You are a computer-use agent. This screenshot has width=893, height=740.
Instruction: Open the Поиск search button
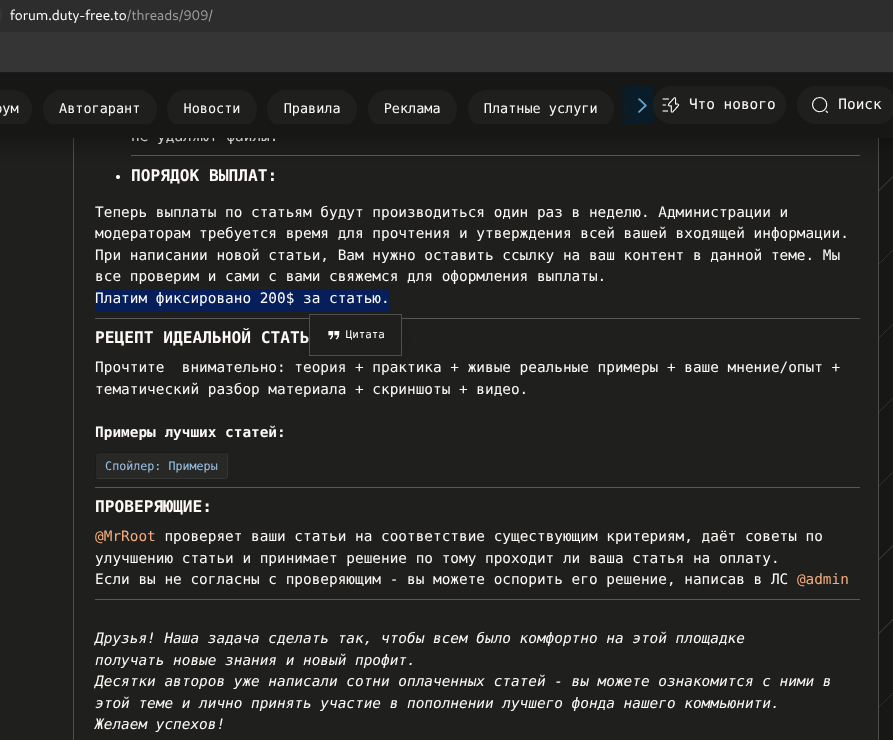(x=847, y=105)
